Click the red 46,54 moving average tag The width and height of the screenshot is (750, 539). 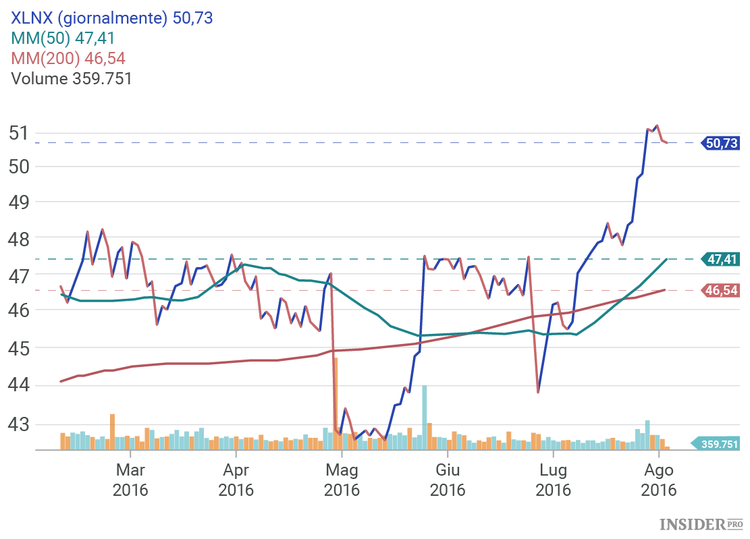tap(720, 291)
